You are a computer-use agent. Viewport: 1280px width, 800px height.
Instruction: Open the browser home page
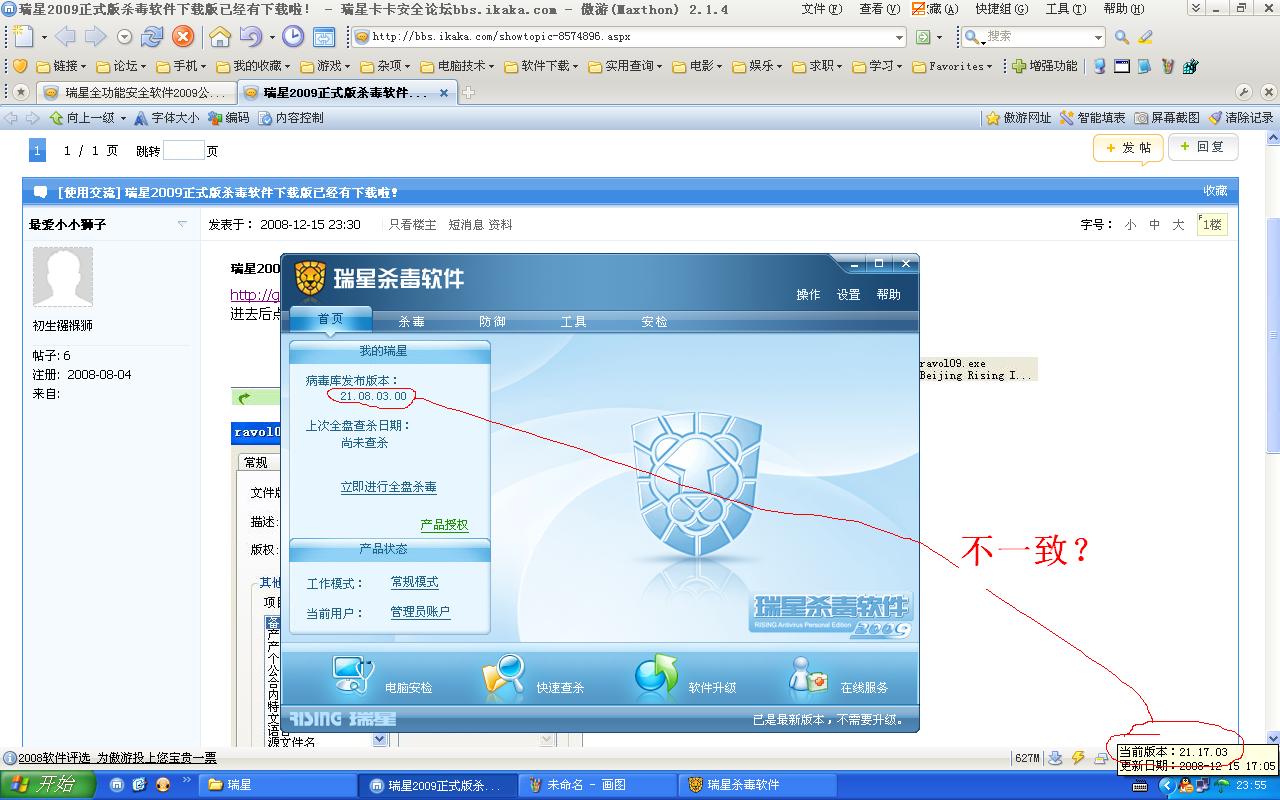pyautogui.click(x=220, y=37)
